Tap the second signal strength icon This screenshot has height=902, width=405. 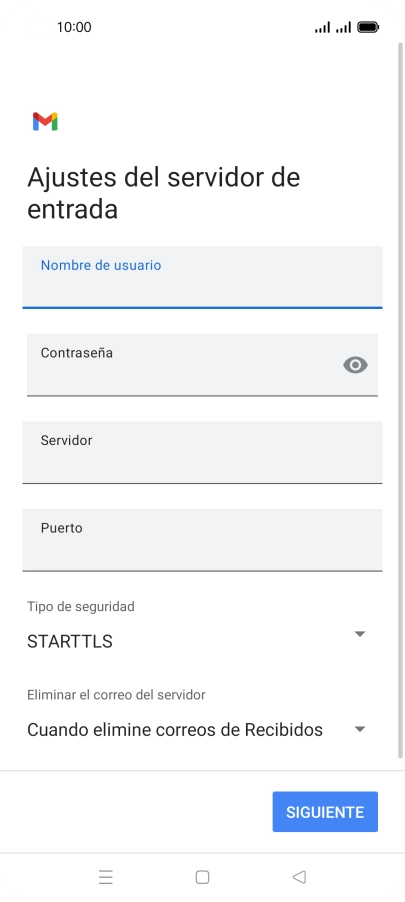tap(343, 27)
